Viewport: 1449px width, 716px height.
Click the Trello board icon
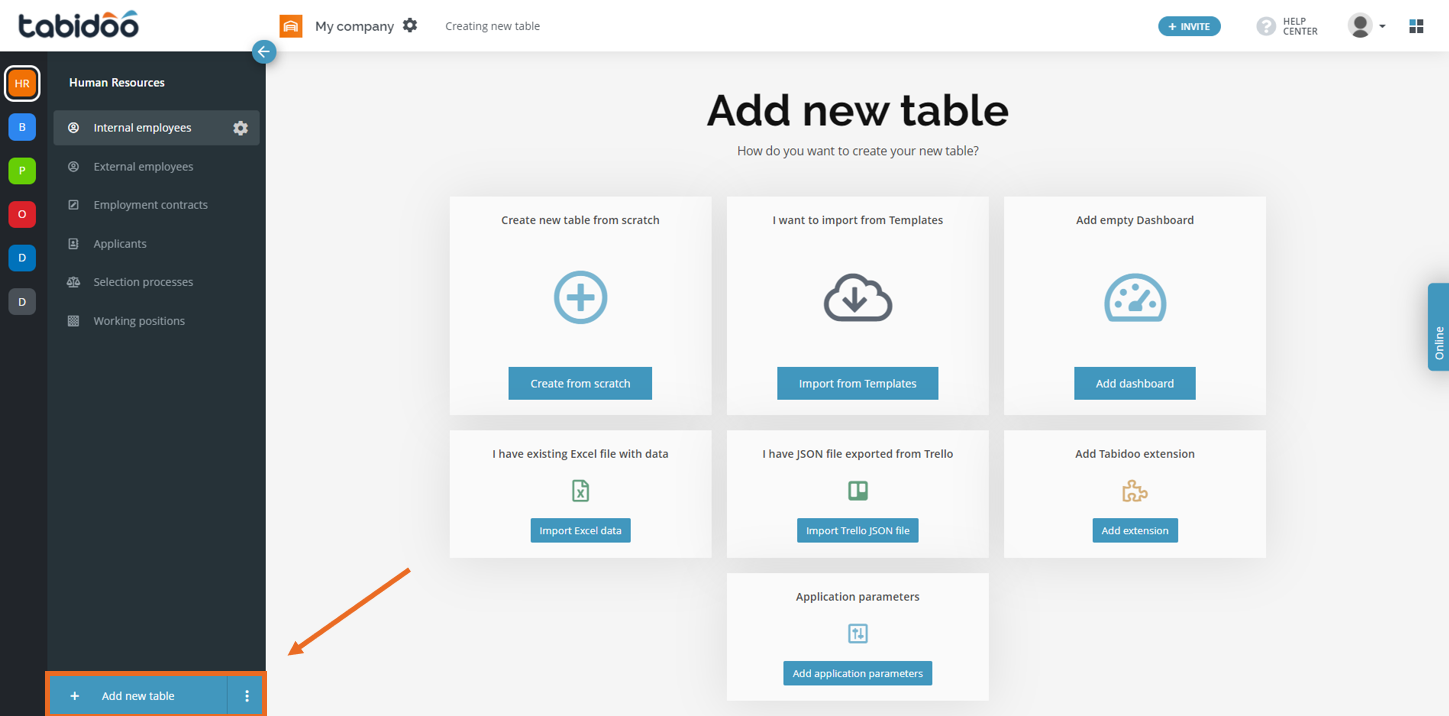(858, 491)
